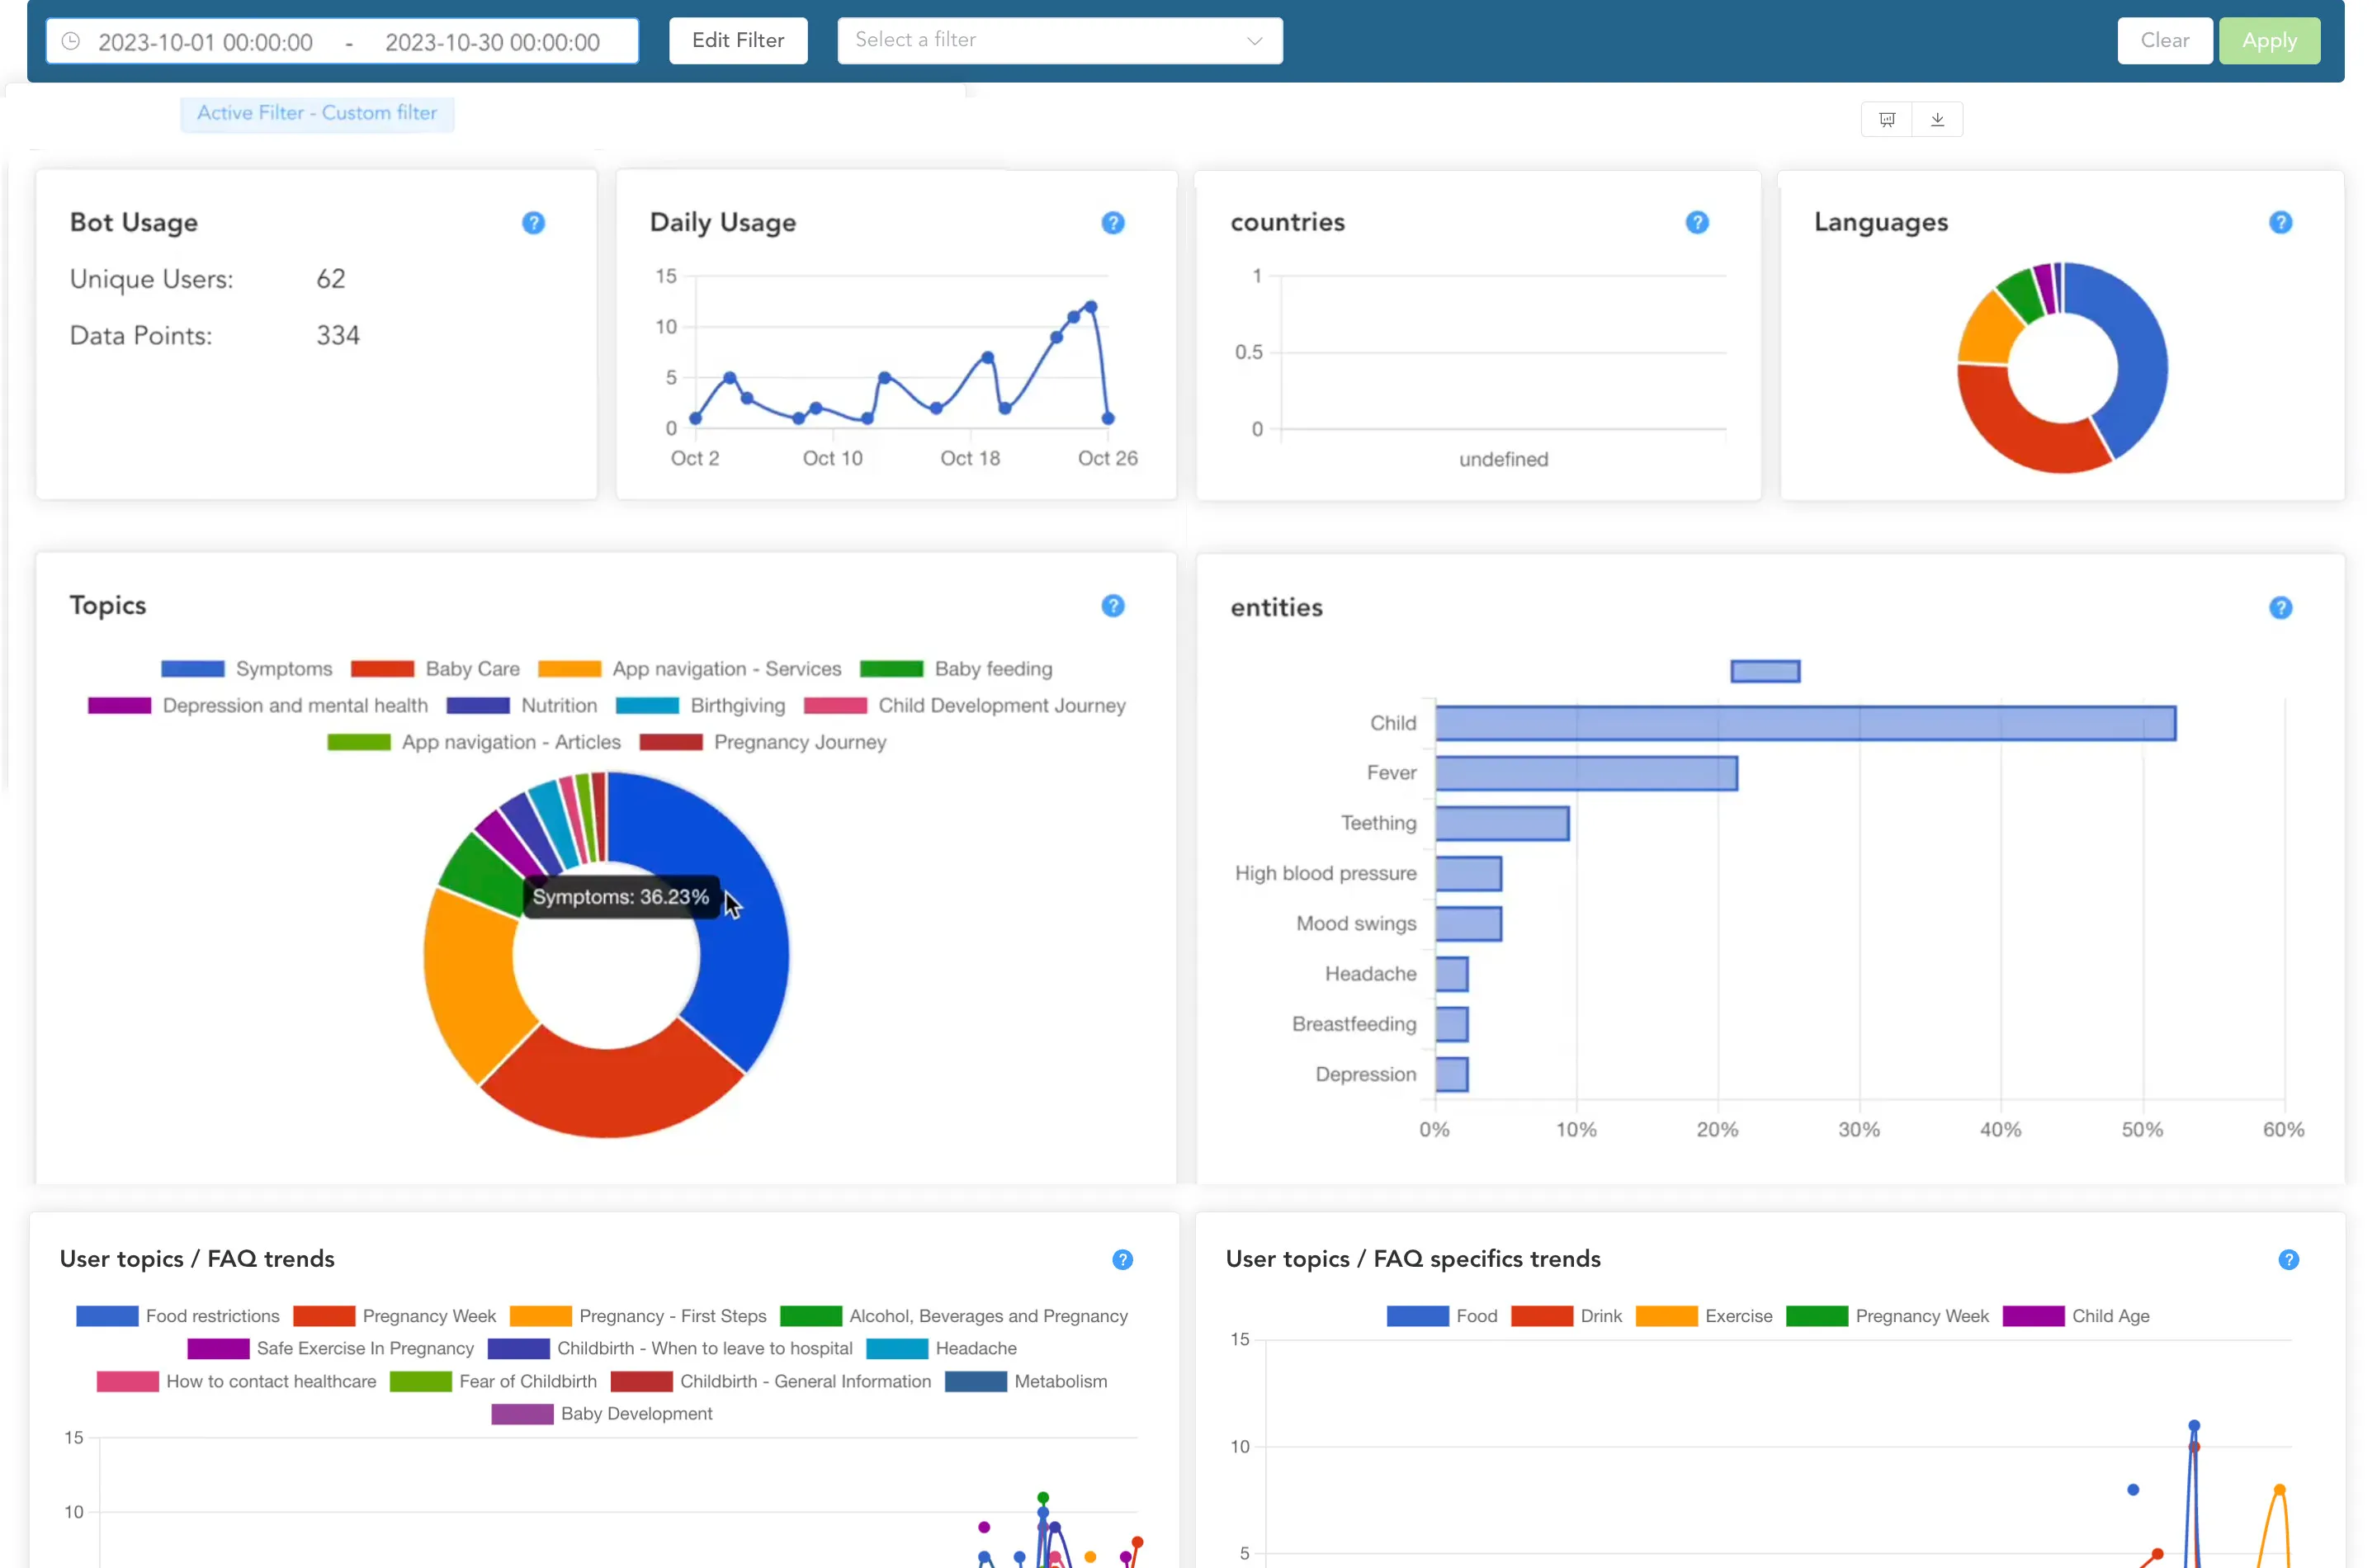This screenshot has width=2377, height=1568.
Task: Click the filter dropdown chevron arrow
Action: pyautogui.click(x=1254, y=41)
